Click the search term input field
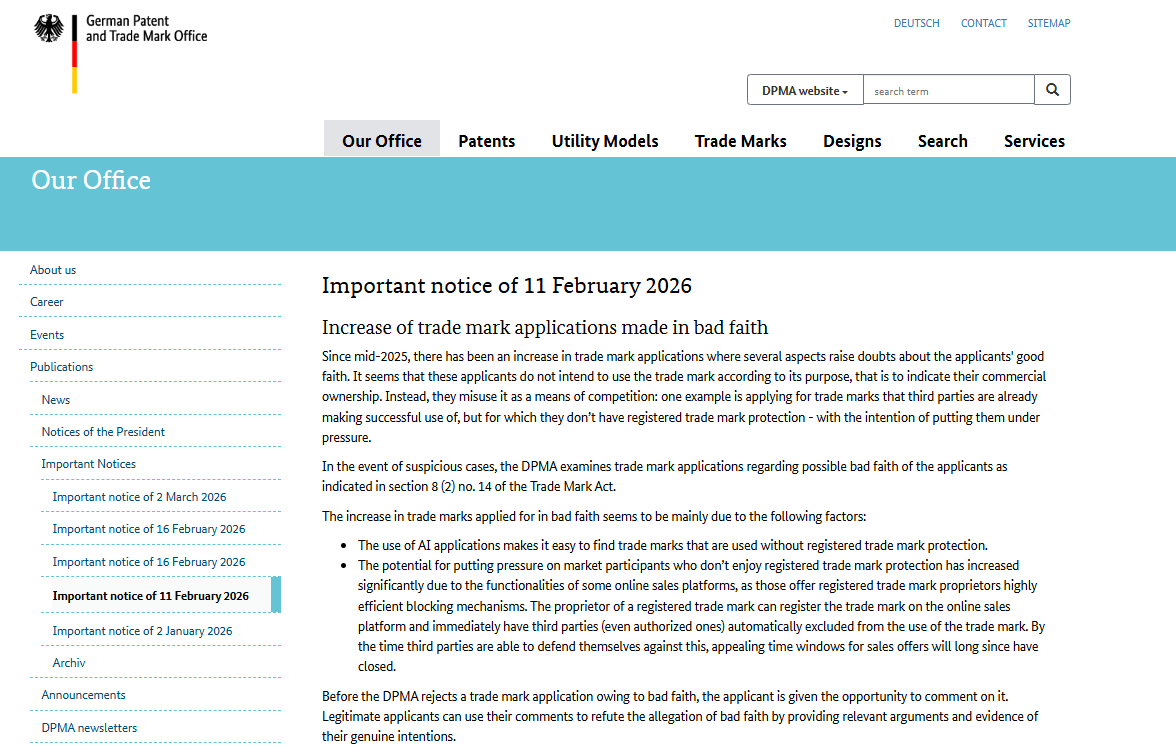The image size is (1176, 750). point(949,90)
